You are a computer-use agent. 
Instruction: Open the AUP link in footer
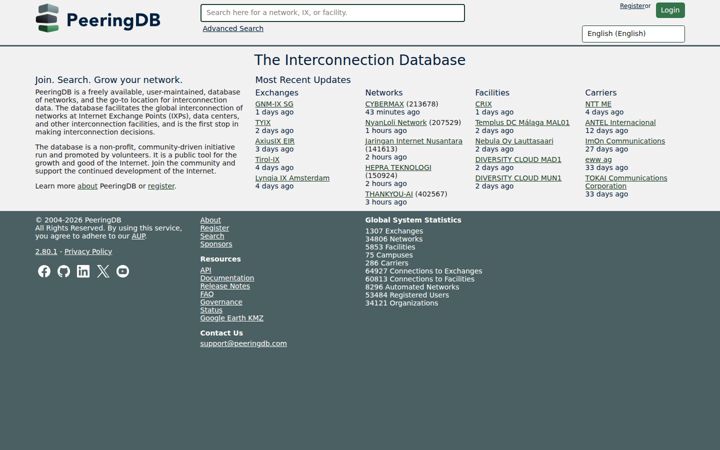pos(138,236)
